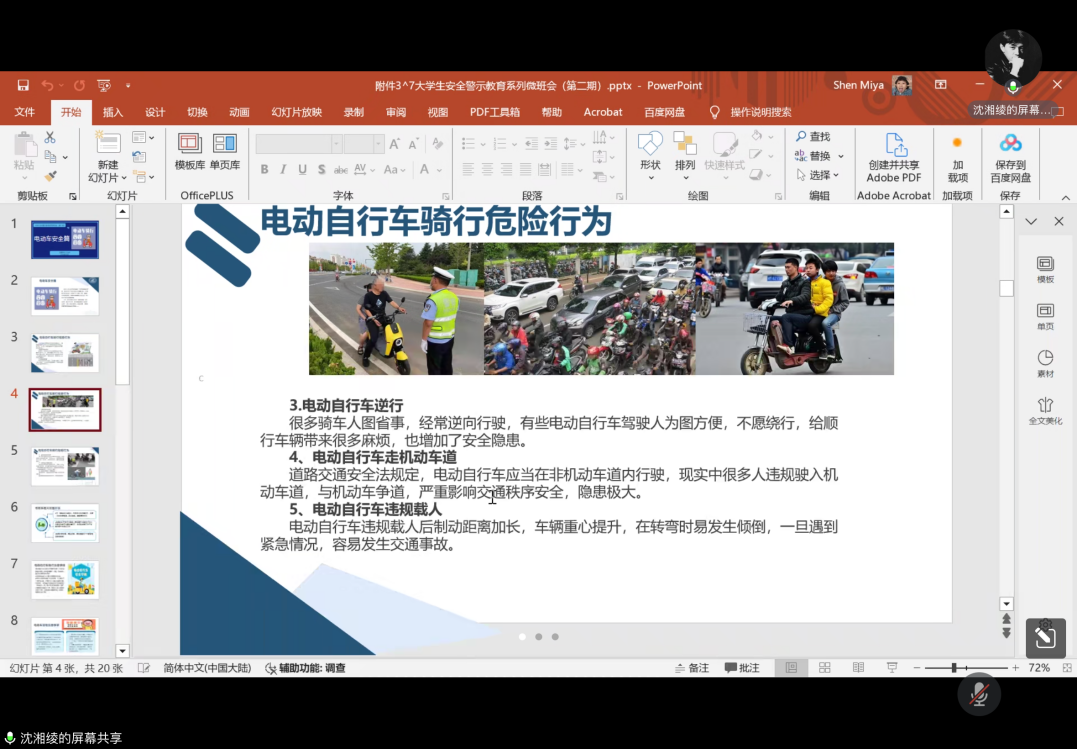The height and width of the screenshot is (749, 1077).
Task: Open the 模板库 template library
Action: tap(189, 151)
